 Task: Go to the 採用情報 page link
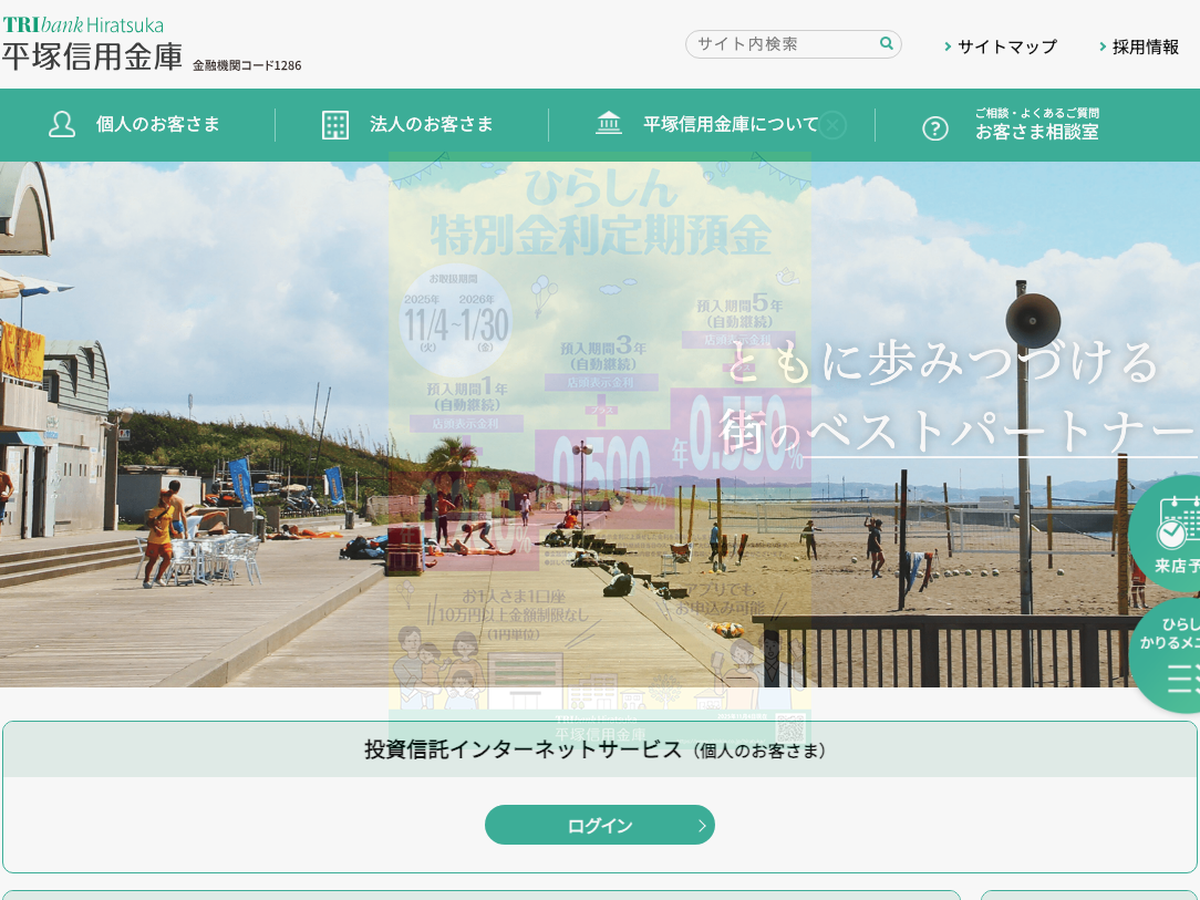click(1145, 47)
